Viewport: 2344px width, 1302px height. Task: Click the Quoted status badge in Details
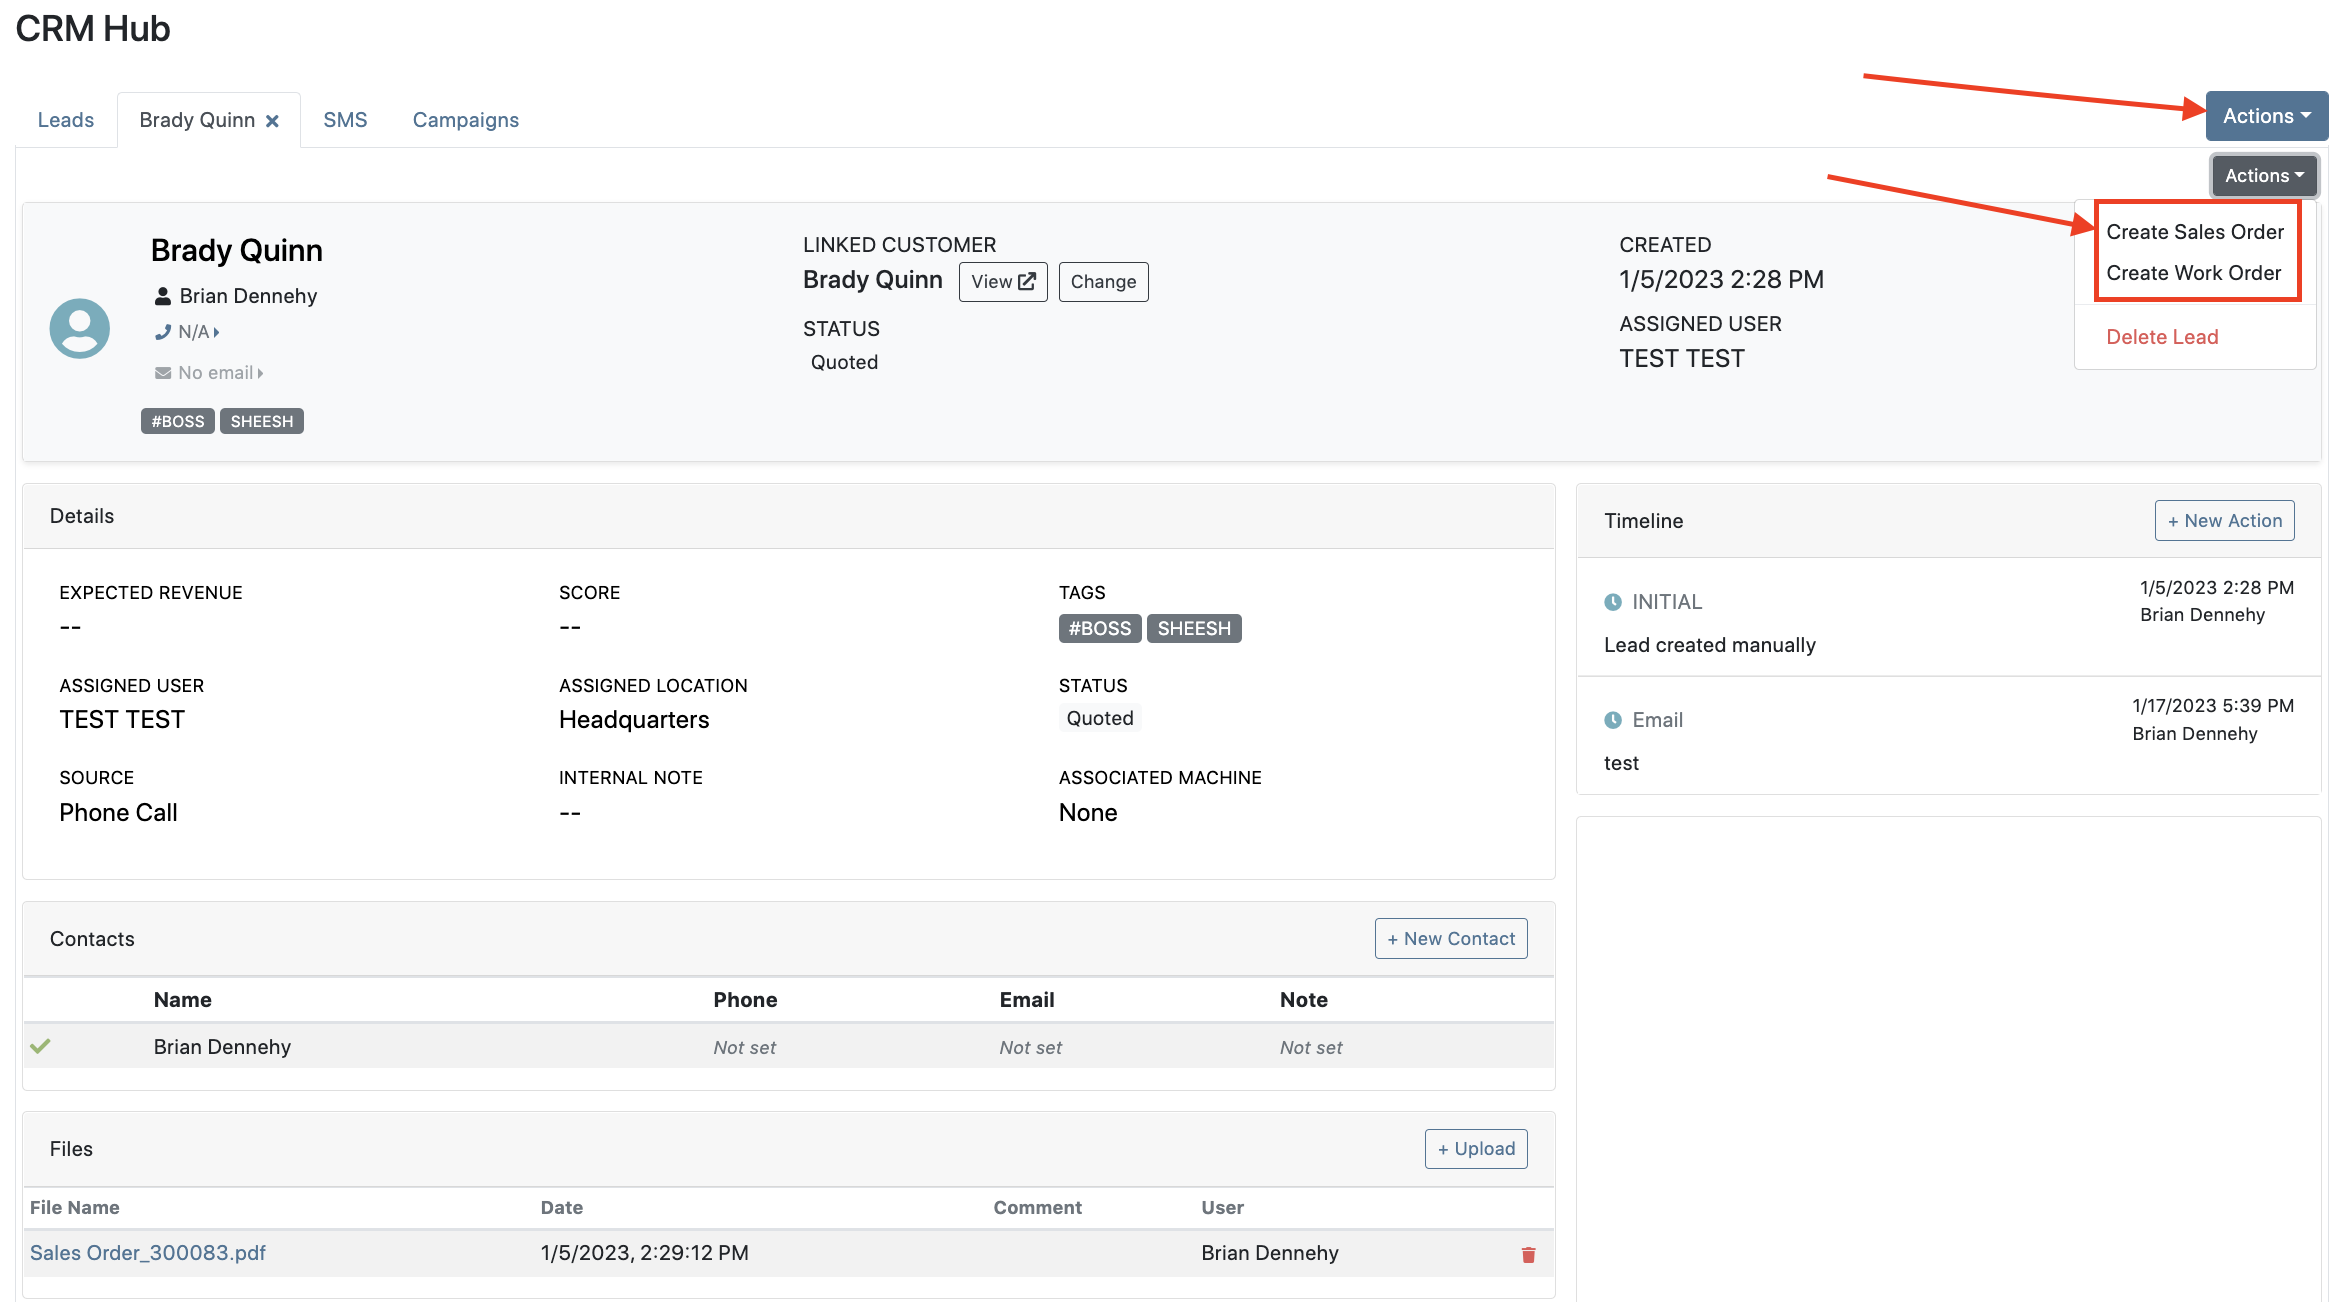pyautogui.click(x=1100, y=718)
